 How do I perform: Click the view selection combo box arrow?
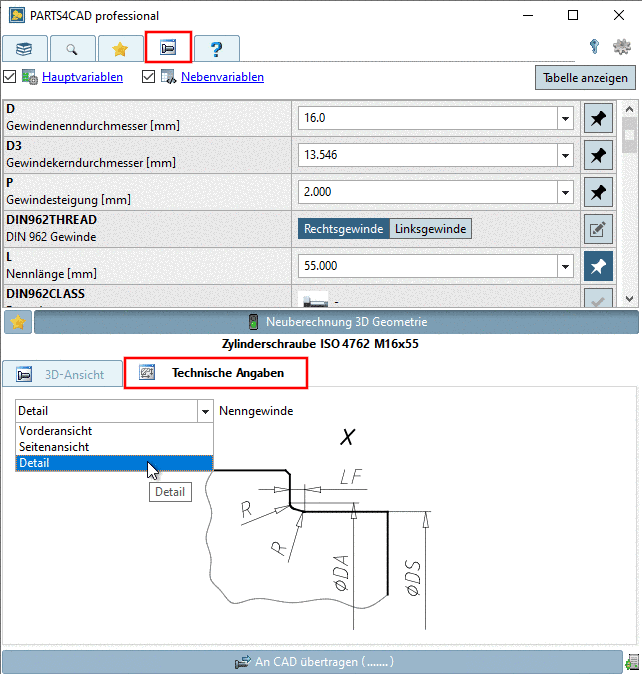pyautogui.click(x=205, y=411)
